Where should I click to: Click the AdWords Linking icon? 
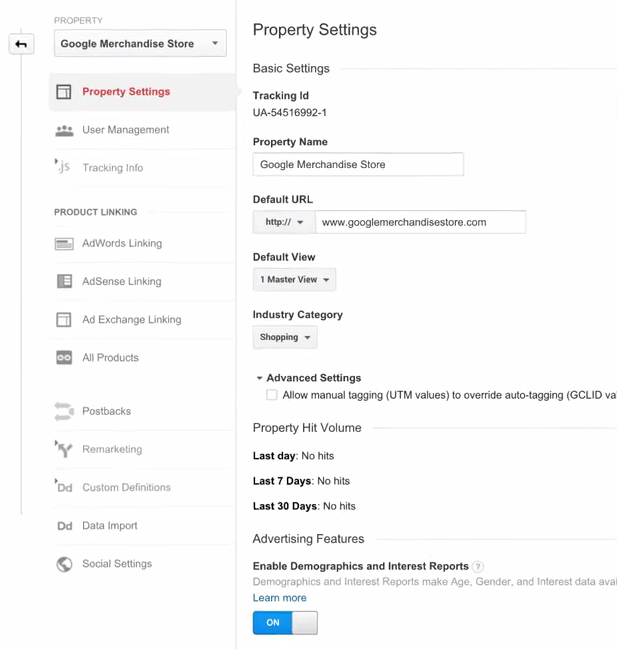click(64, 243)
